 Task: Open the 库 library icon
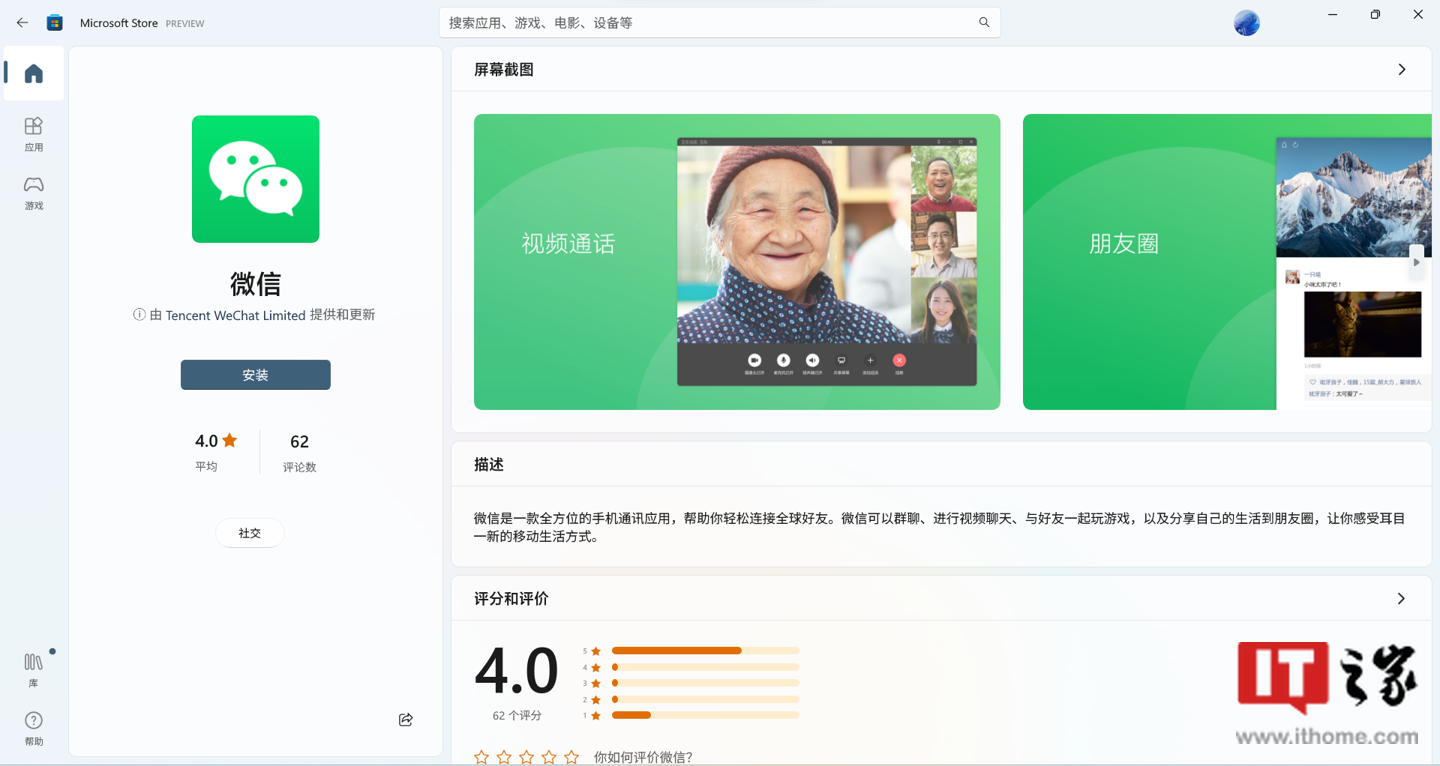(x=34, y=670)
